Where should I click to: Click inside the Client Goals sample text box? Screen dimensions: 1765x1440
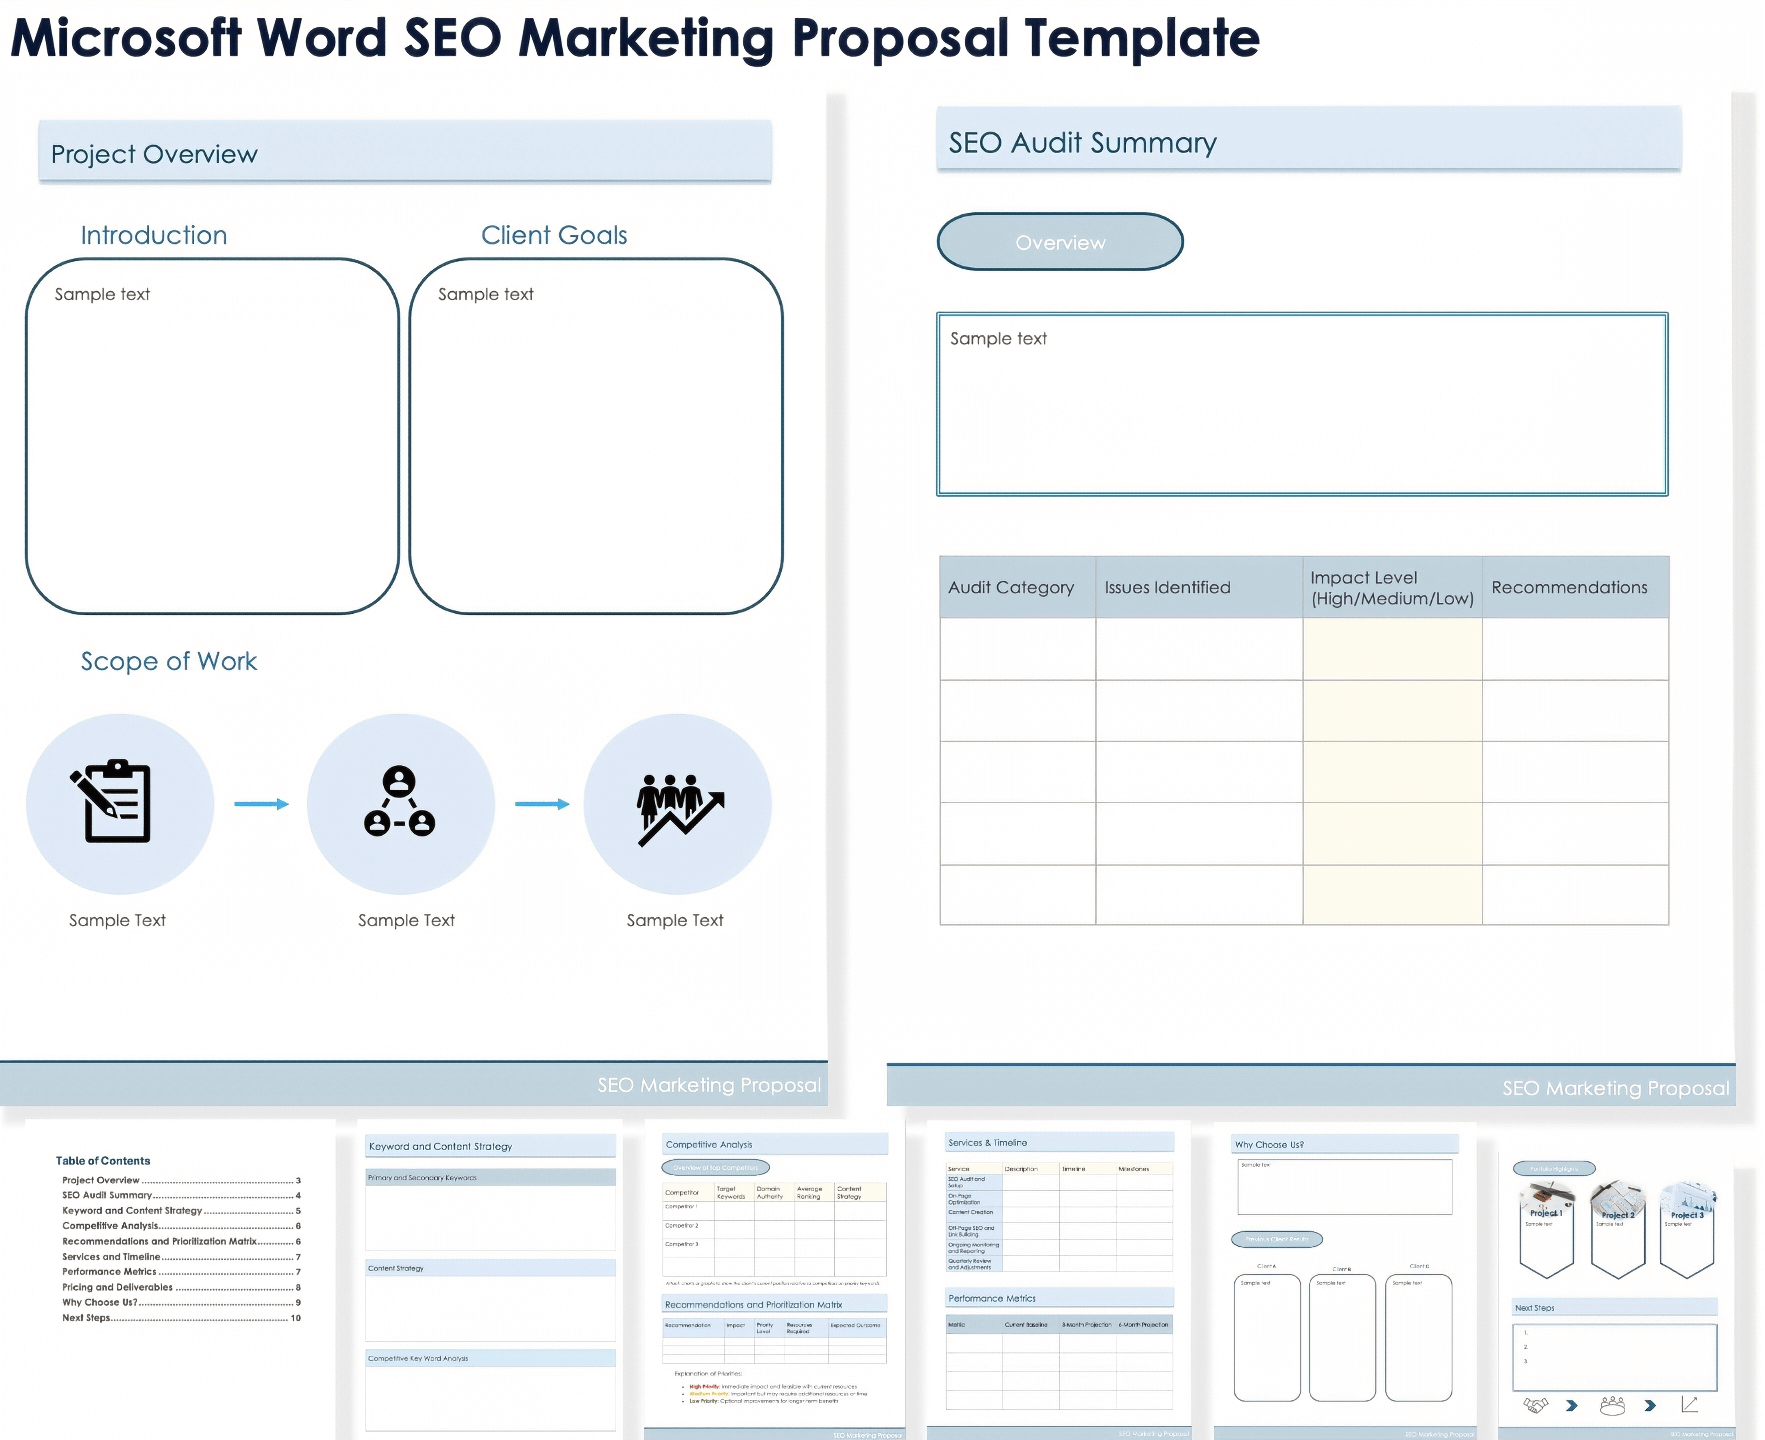[x=596, y=436]
